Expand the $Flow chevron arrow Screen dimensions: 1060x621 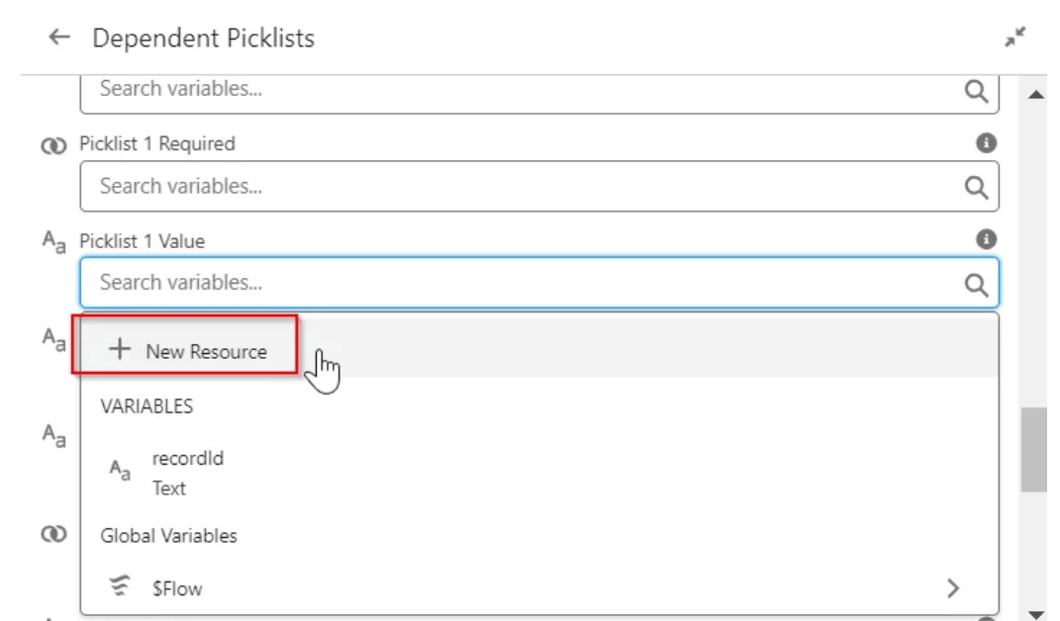(953, 588)
